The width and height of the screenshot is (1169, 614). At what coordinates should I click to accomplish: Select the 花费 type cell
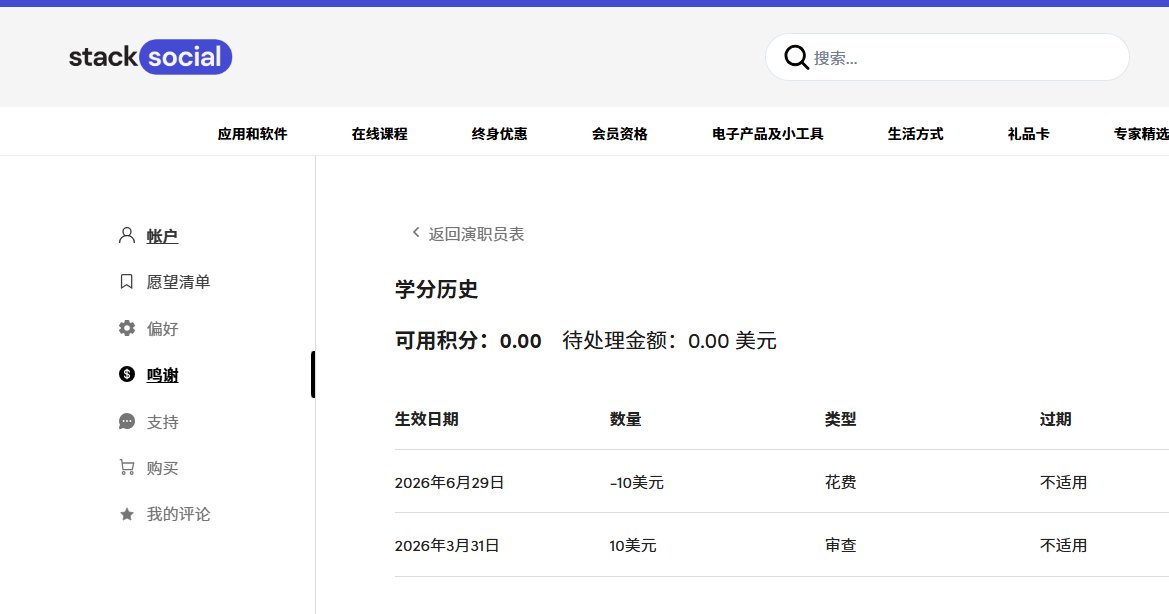click(x=840, y=482)
